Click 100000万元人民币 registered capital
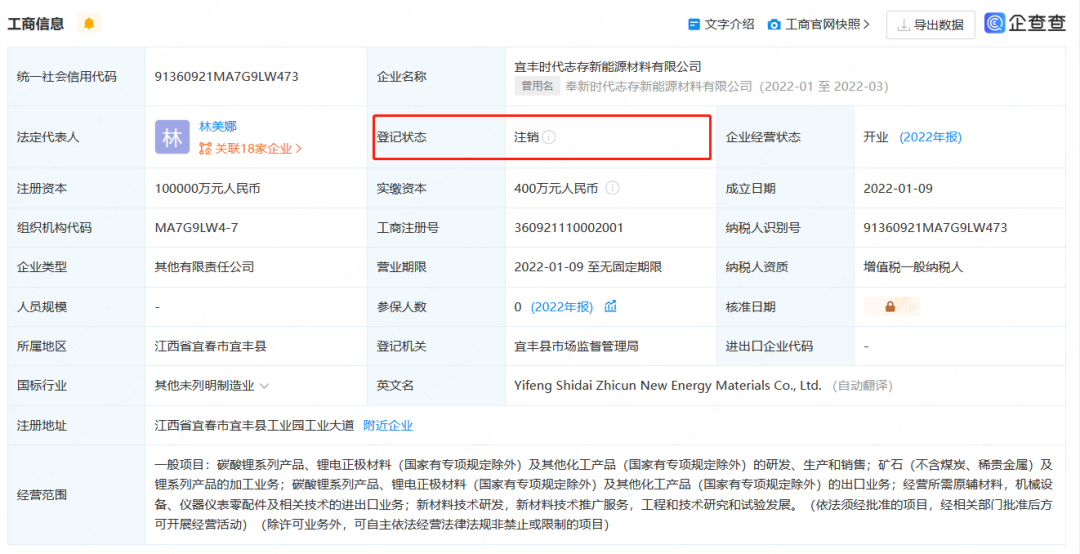 pyautogui.click(x=207, y=188)
